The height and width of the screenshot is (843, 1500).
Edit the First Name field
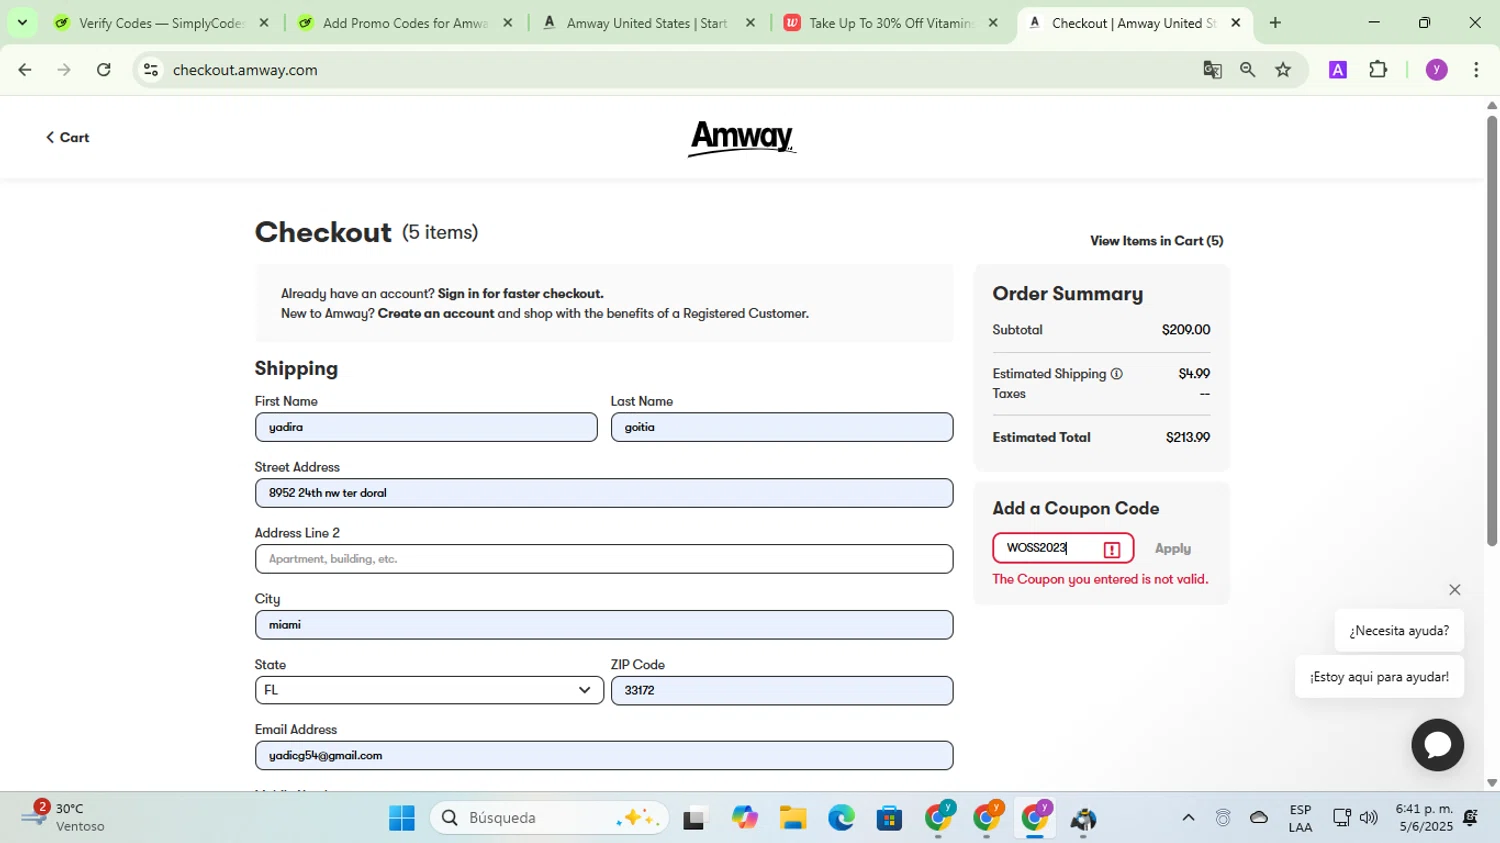click(x=426, y=427)
